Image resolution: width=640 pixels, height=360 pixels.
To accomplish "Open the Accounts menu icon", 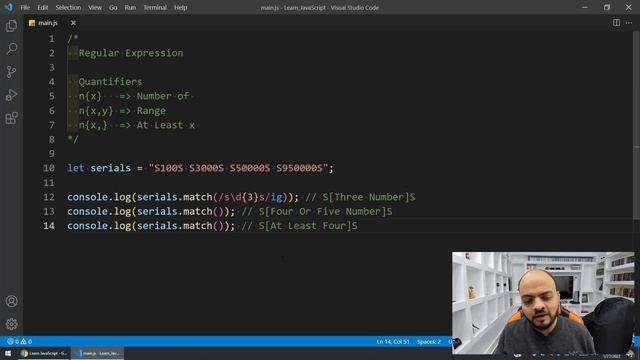I will pos(11,301).
